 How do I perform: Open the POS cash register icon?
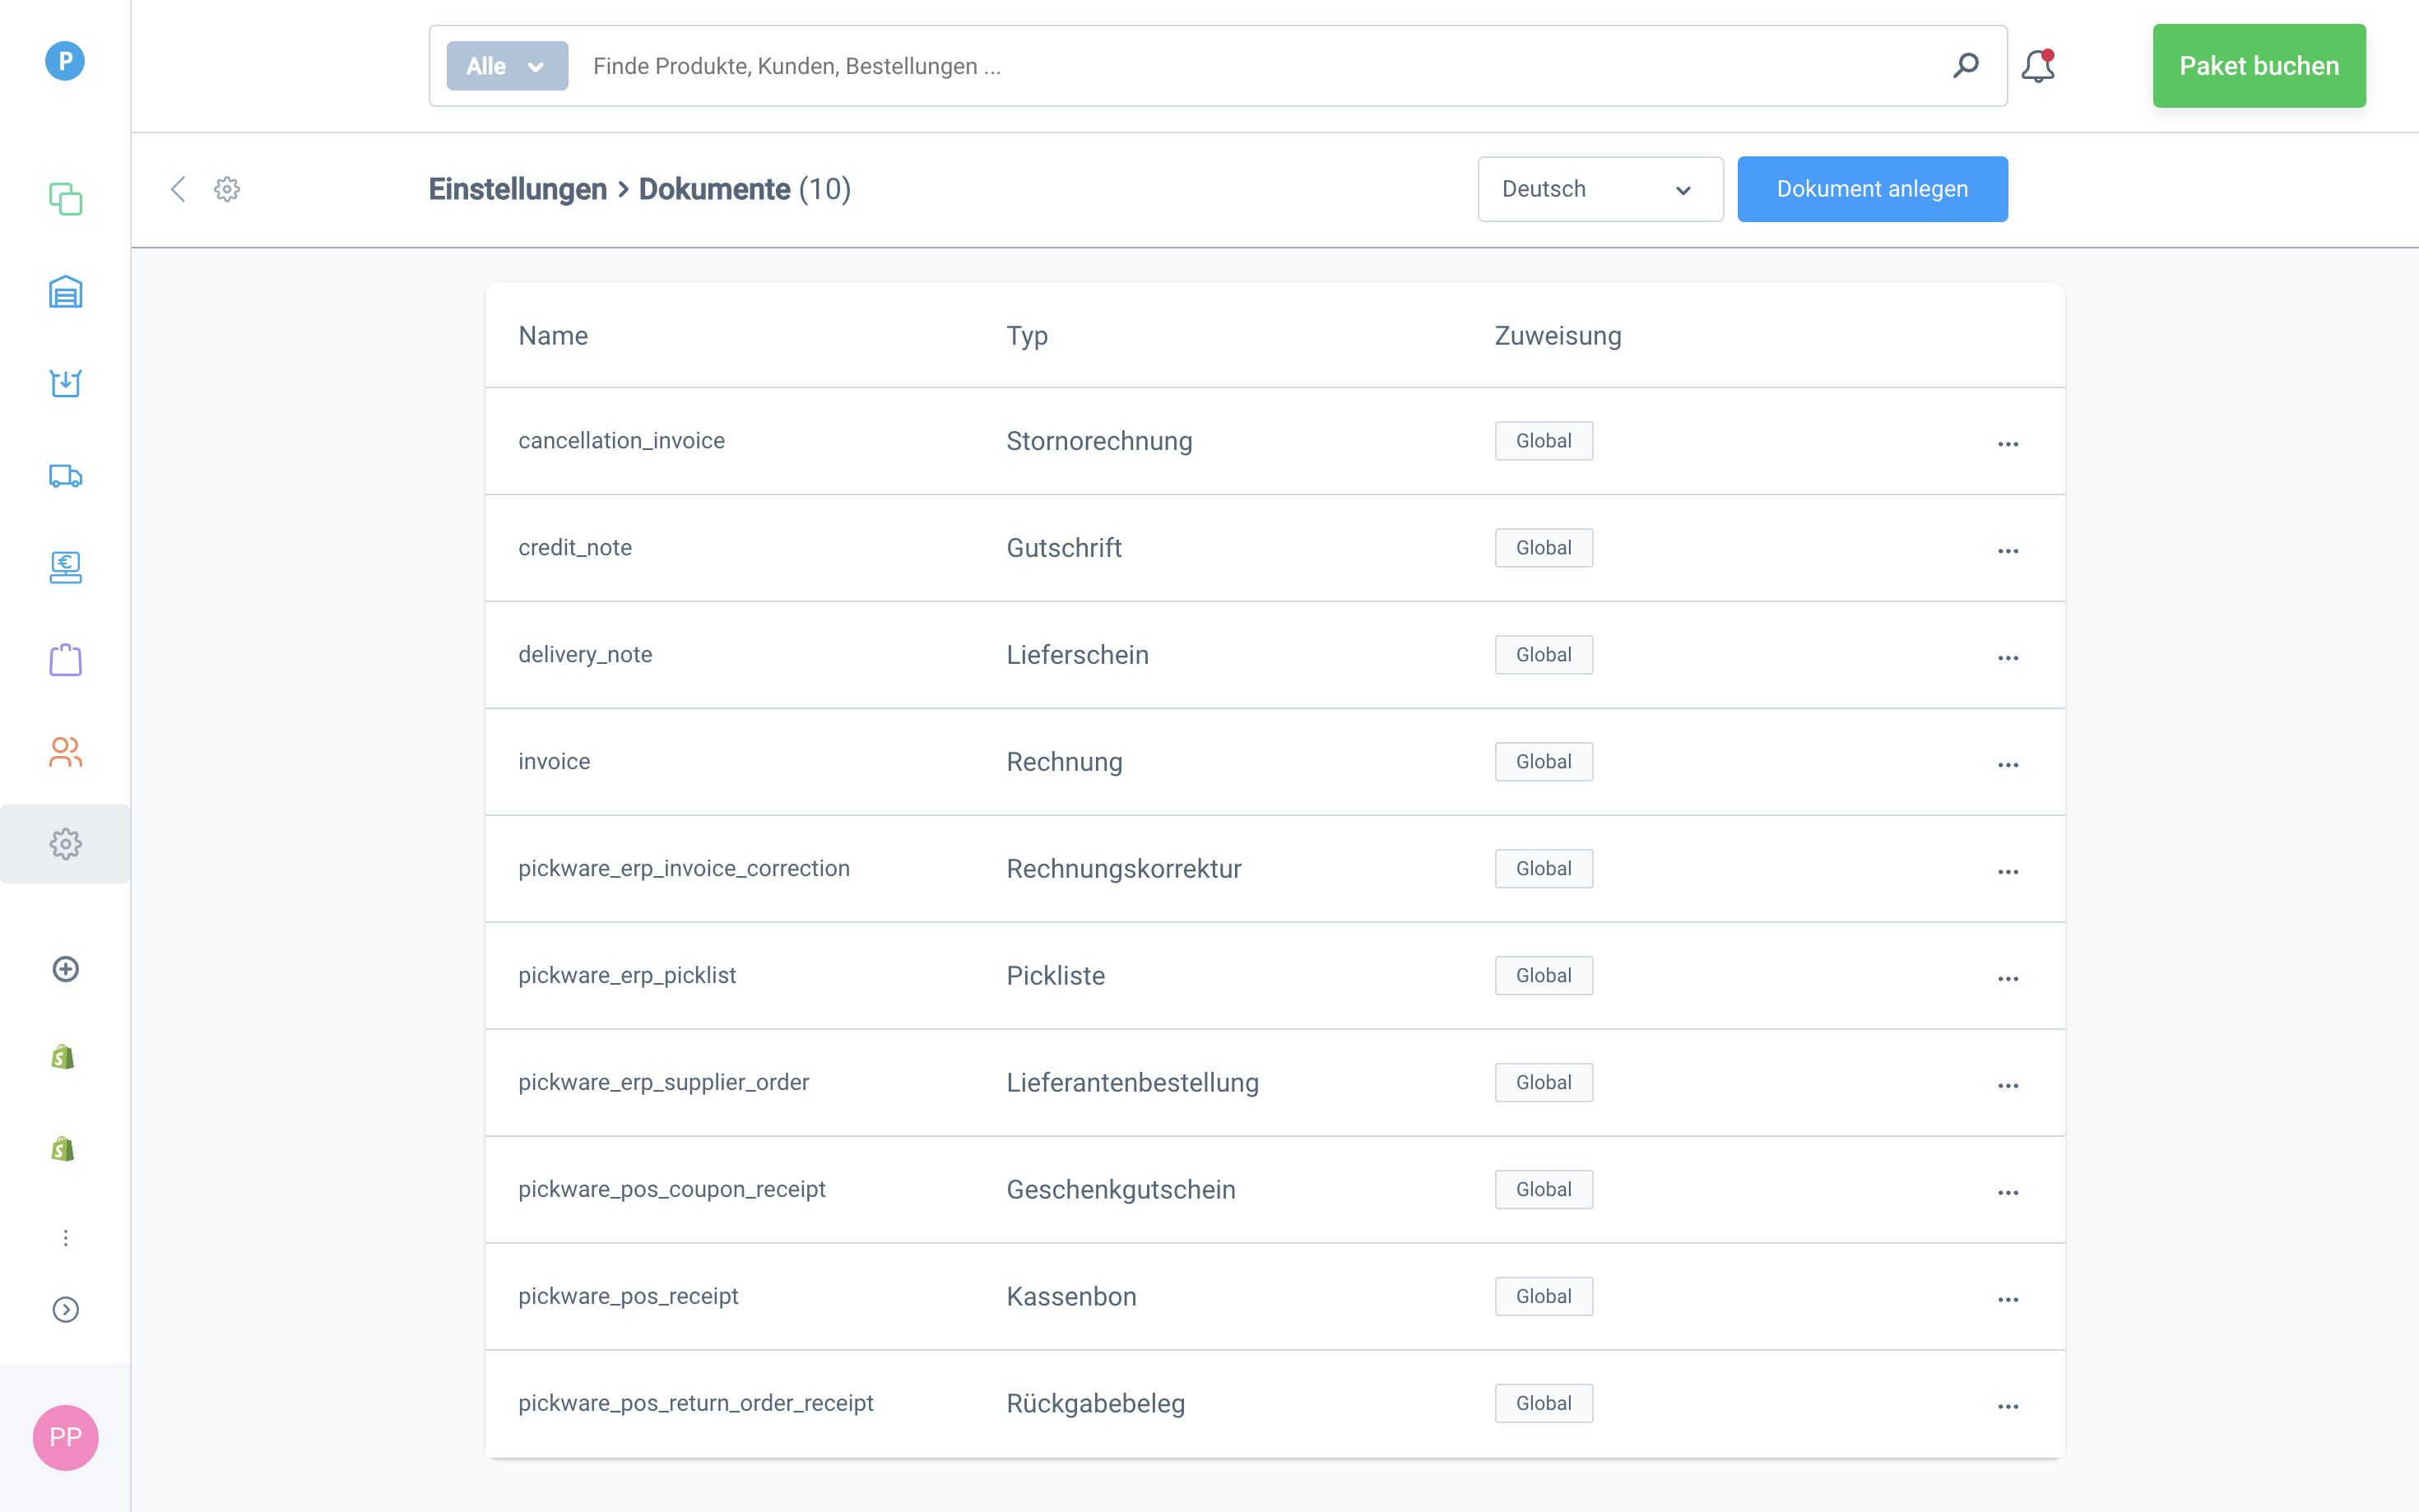coord(65,567)
